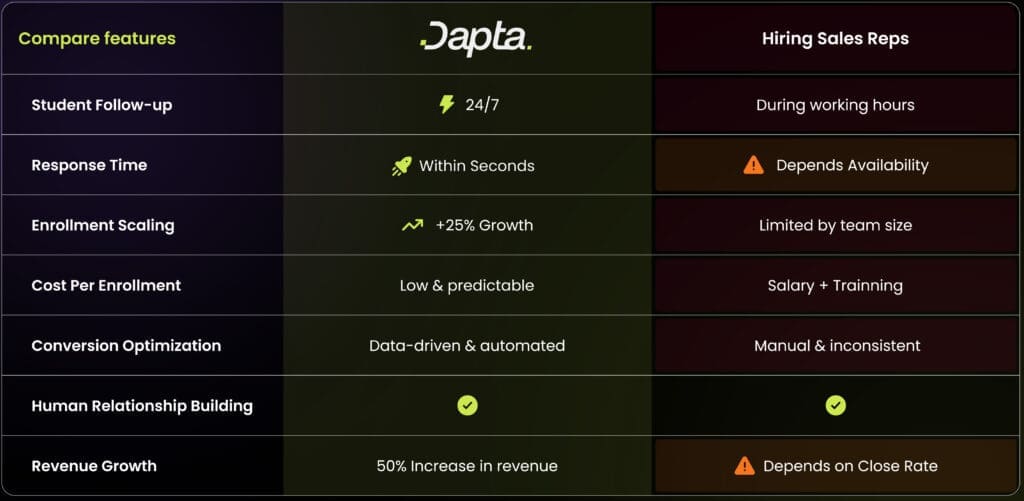Viewport: 1024px width, 501px height.
Task: Click the Revenue Growth row label
Action: 94,465
